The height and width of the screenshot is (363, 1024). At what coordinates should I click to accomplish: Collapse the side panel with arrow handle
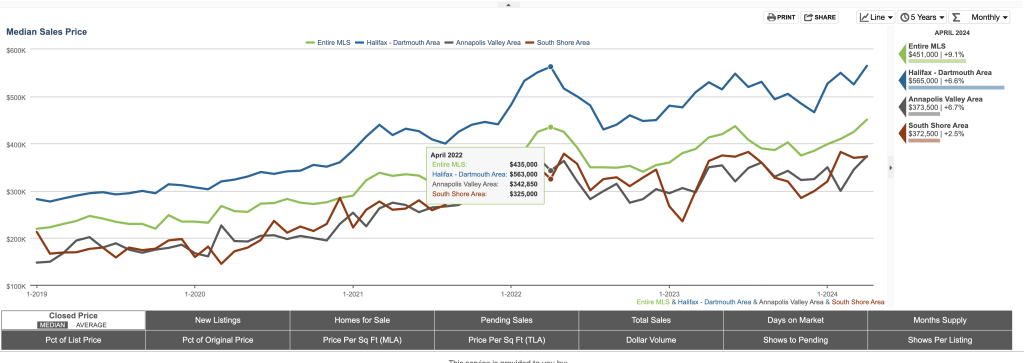pyautogui.click(x=890, y=168)
